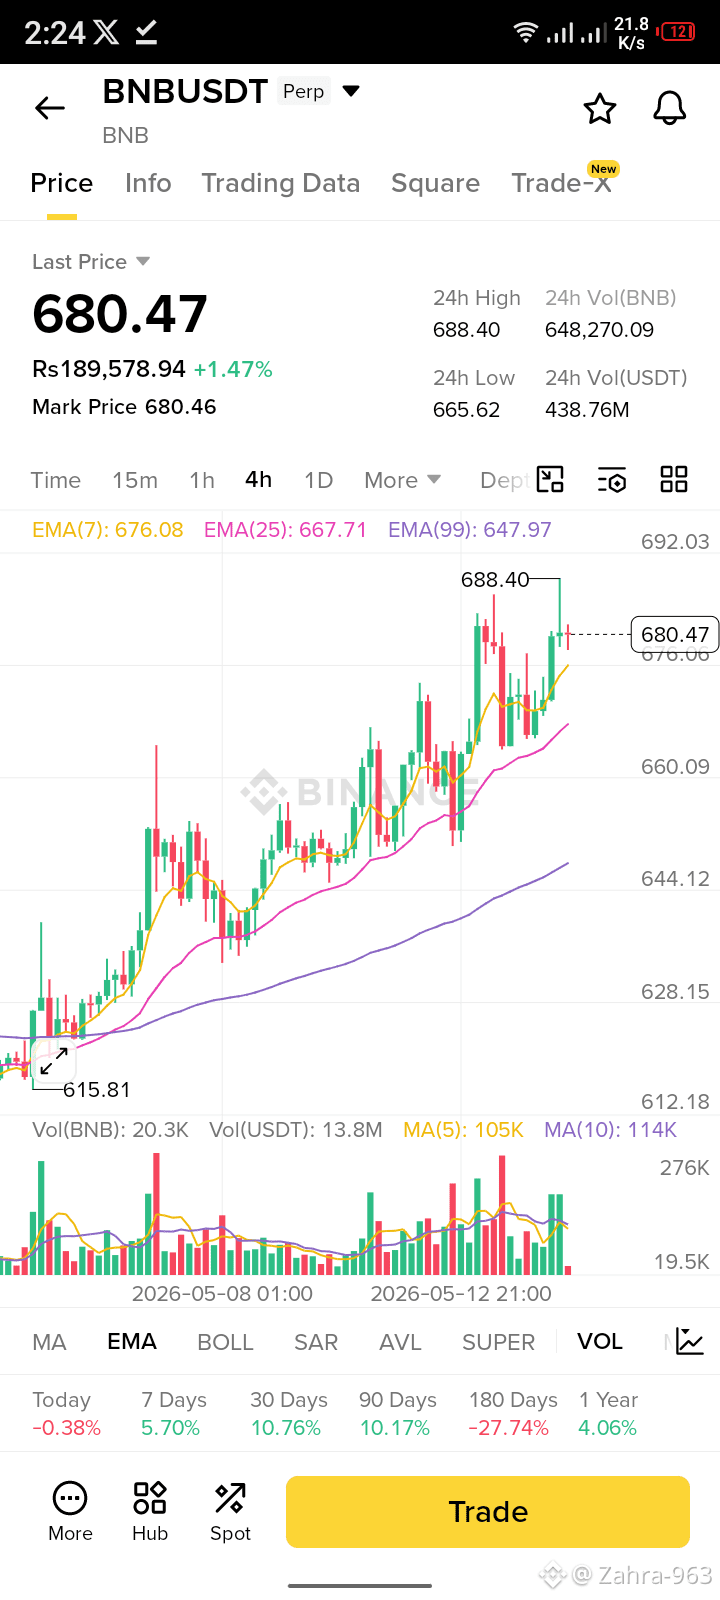This screenshot has width=720, height=1600.
Task: Toggle AVL indicator
Action: click(x=400, y=1342)
